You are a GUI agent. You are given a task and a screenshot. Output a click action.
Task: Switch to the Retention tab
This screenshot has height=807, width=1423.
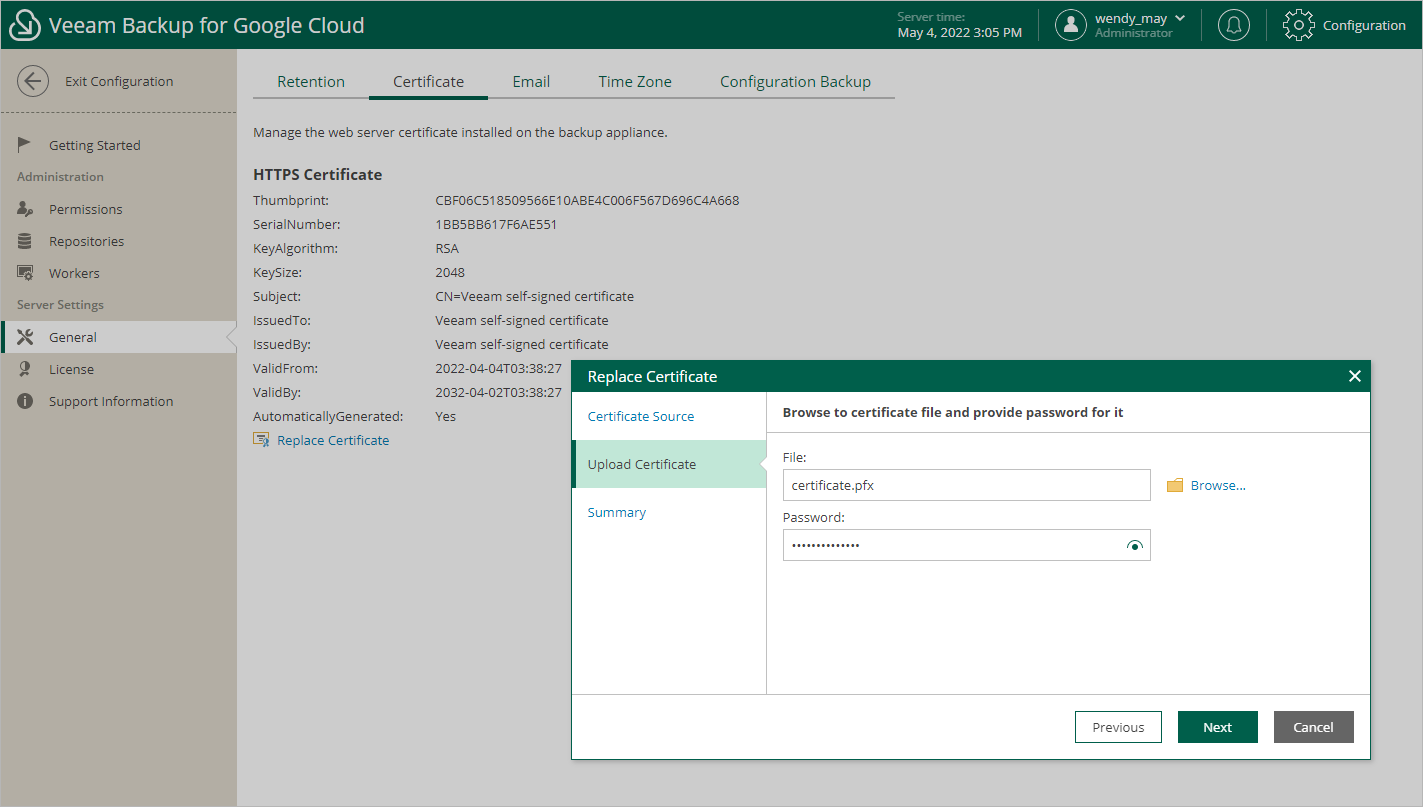[x=311, y=82]
